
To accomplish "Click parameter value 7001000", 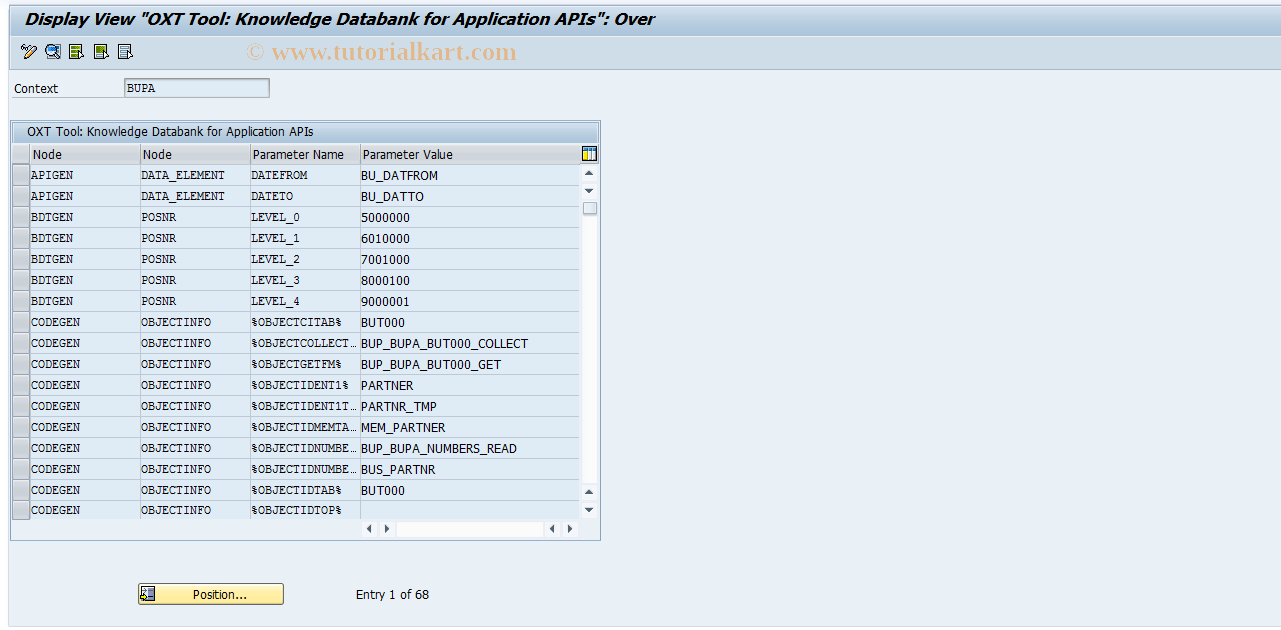I will [x=469, y=259].
